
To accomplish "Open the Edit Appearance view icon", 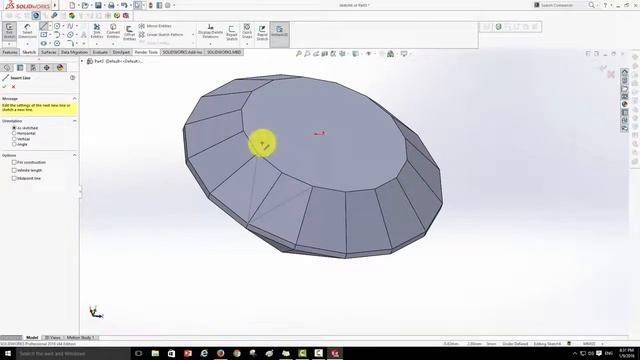I will [x=382, y=53].
